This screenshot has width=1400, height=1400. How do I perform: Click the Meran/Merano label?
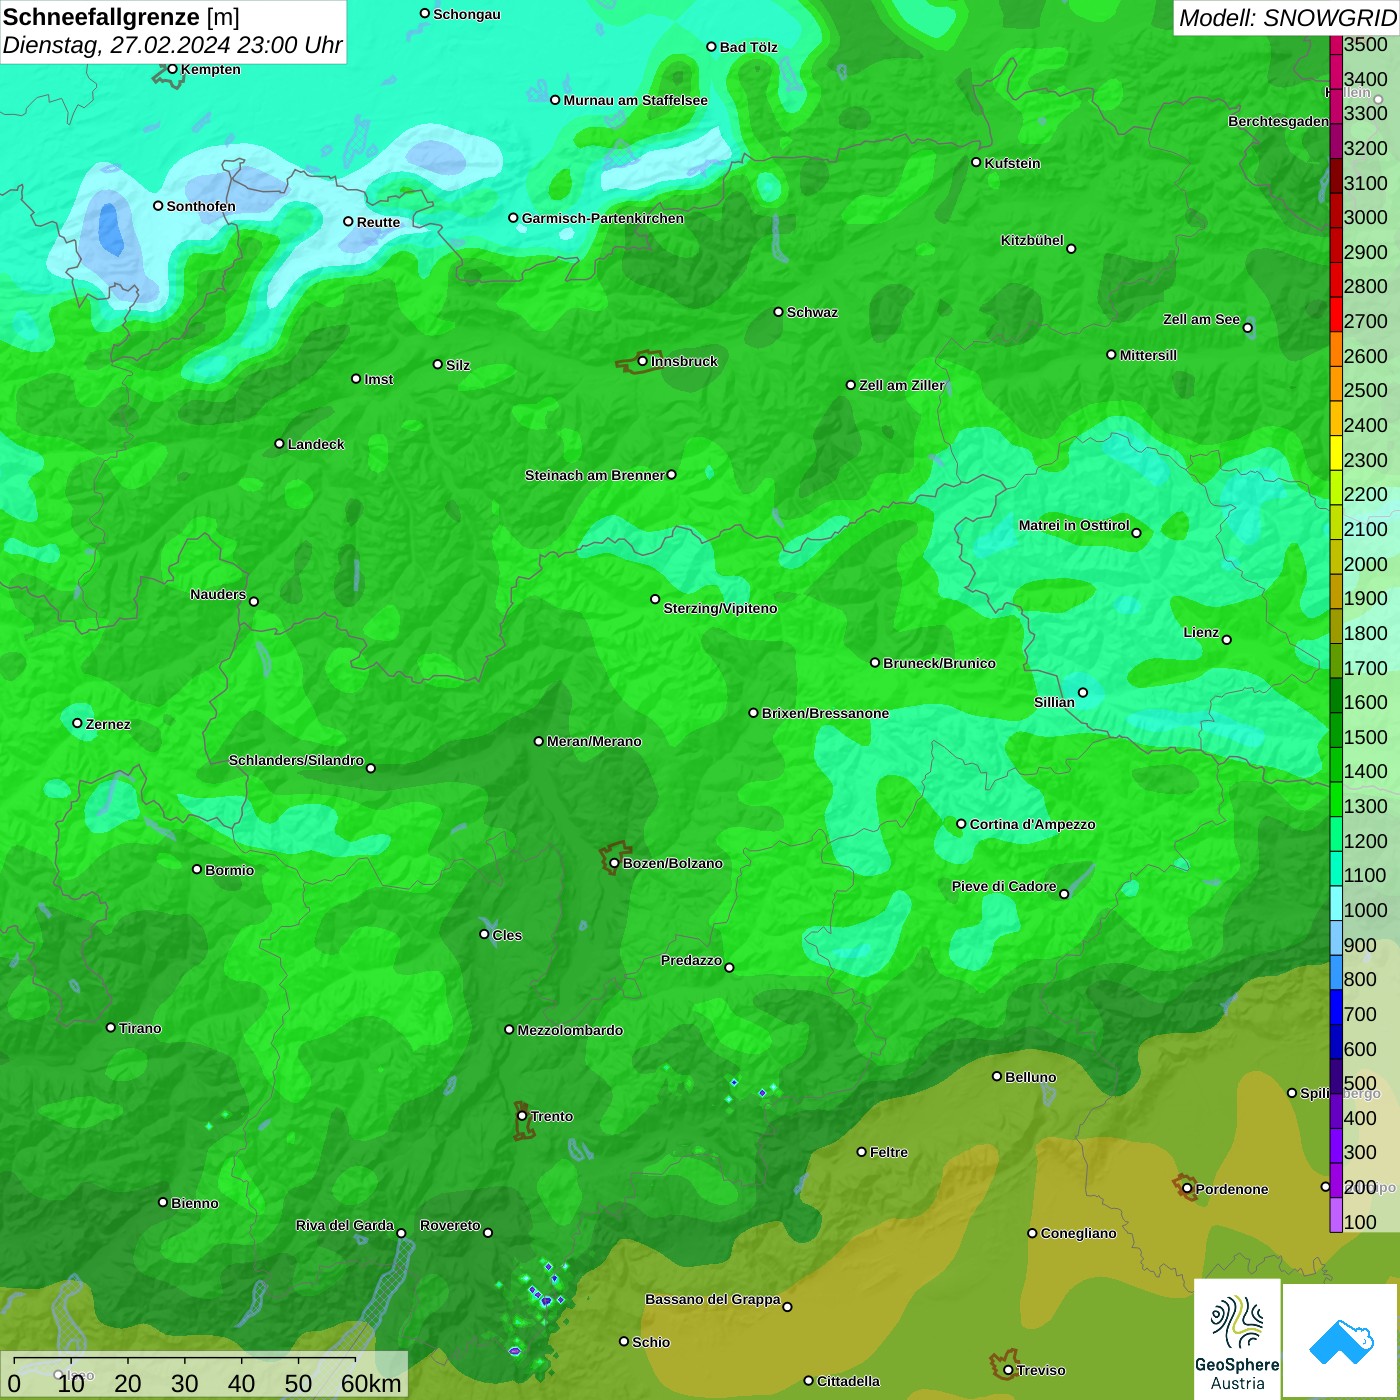coord(594,741)
